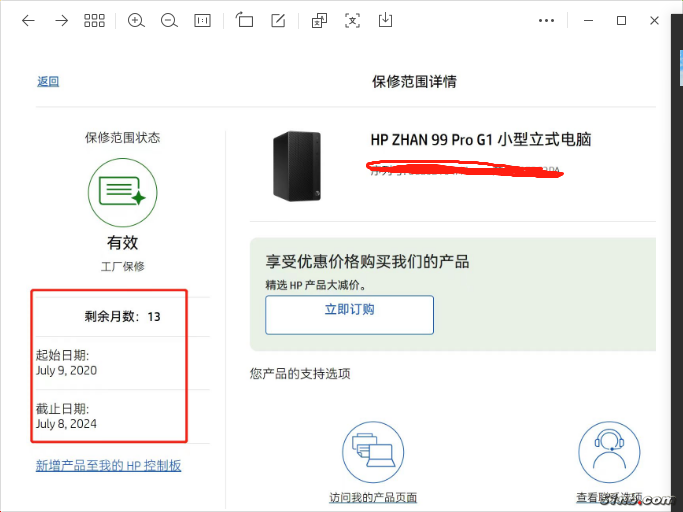Screen dimensions: 683x512
Task: Open 访问我的产品页面 link
Action: 373,498
